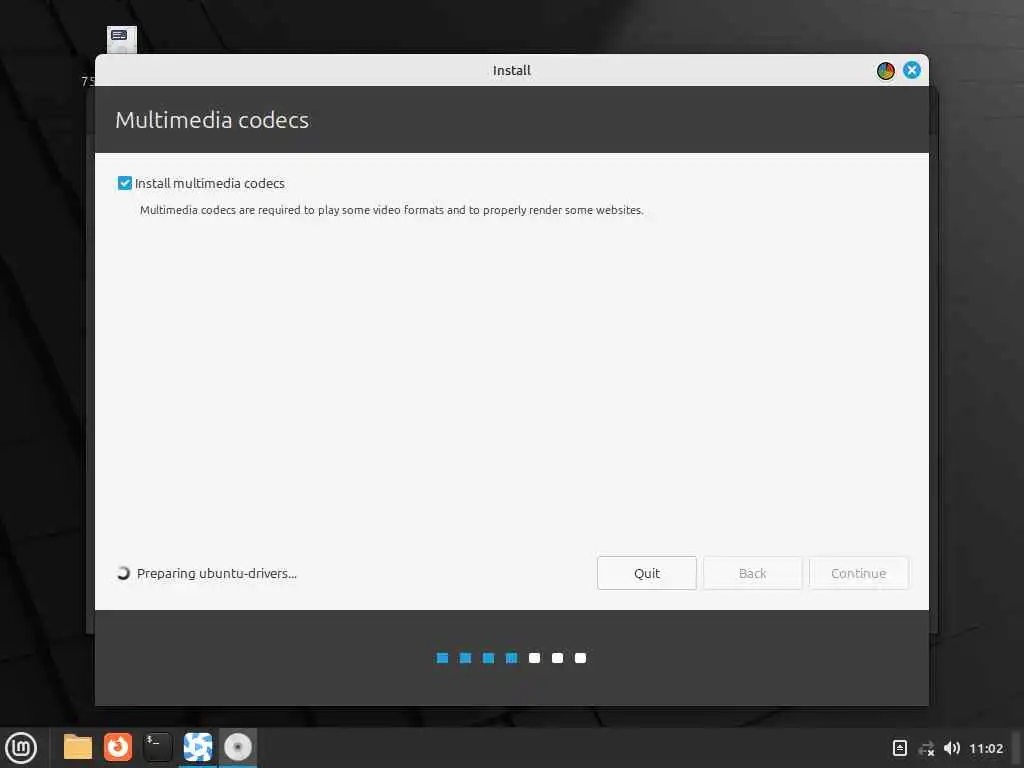Open the clock showing 11:02
Screen dimensions: 1024x768
(986, 748)
